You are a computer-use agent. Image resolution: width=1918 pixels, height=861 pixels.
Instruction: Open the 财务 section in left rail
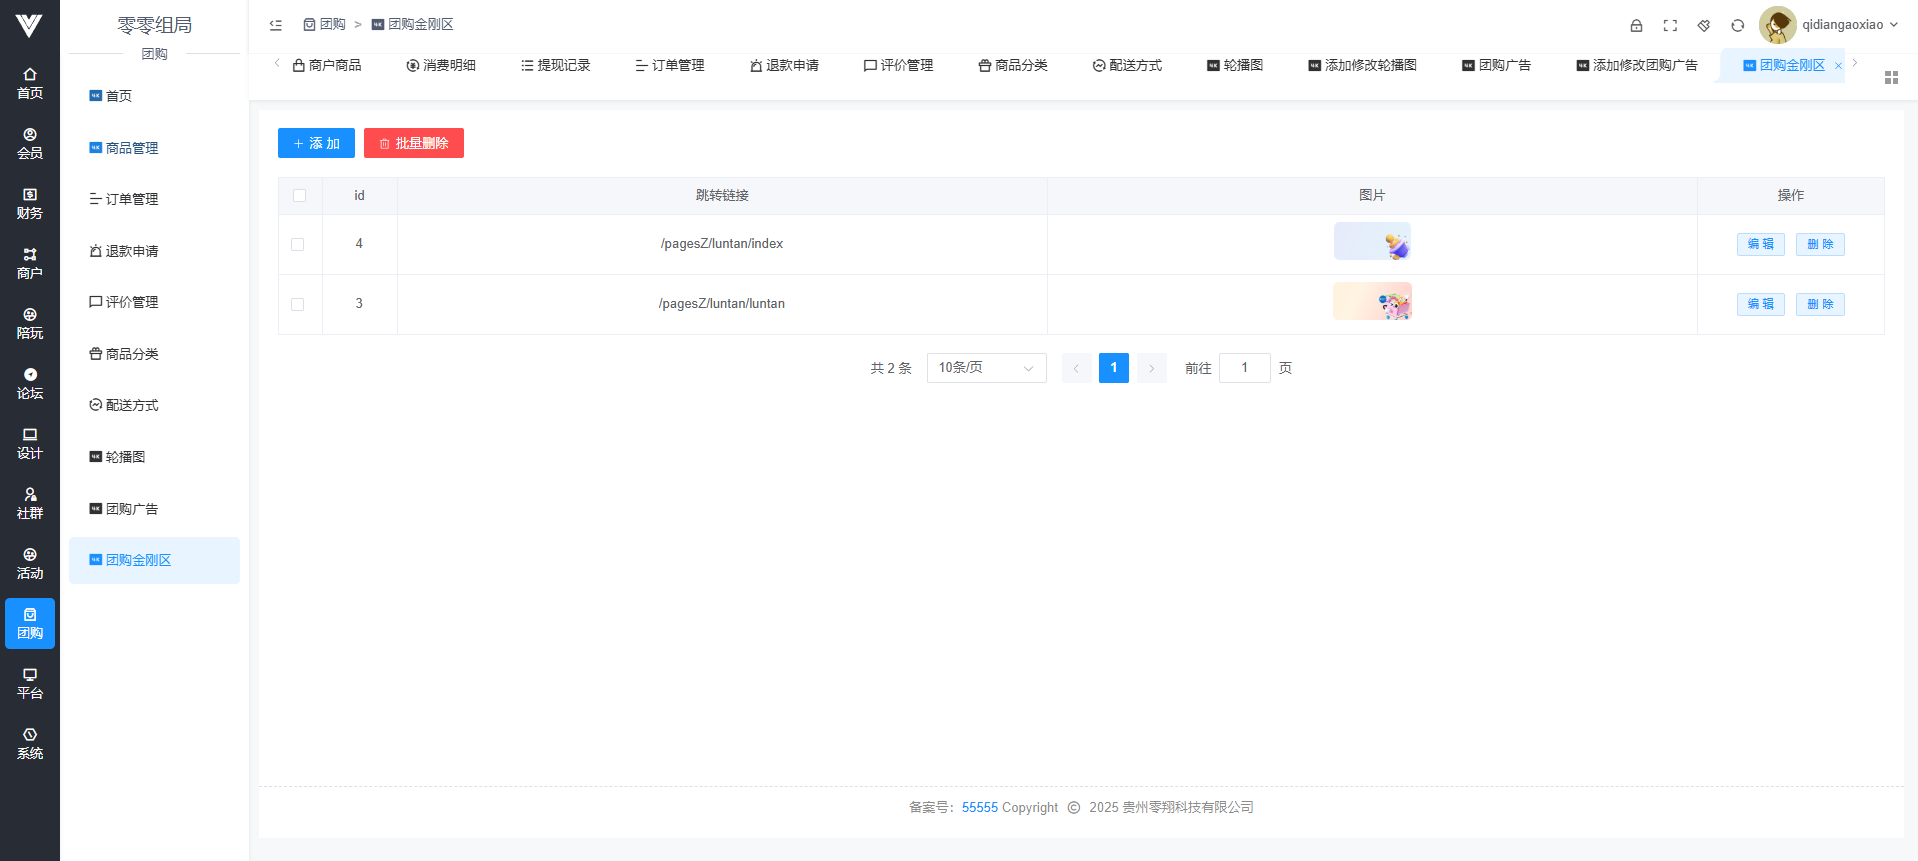click(x=30, y=203)
